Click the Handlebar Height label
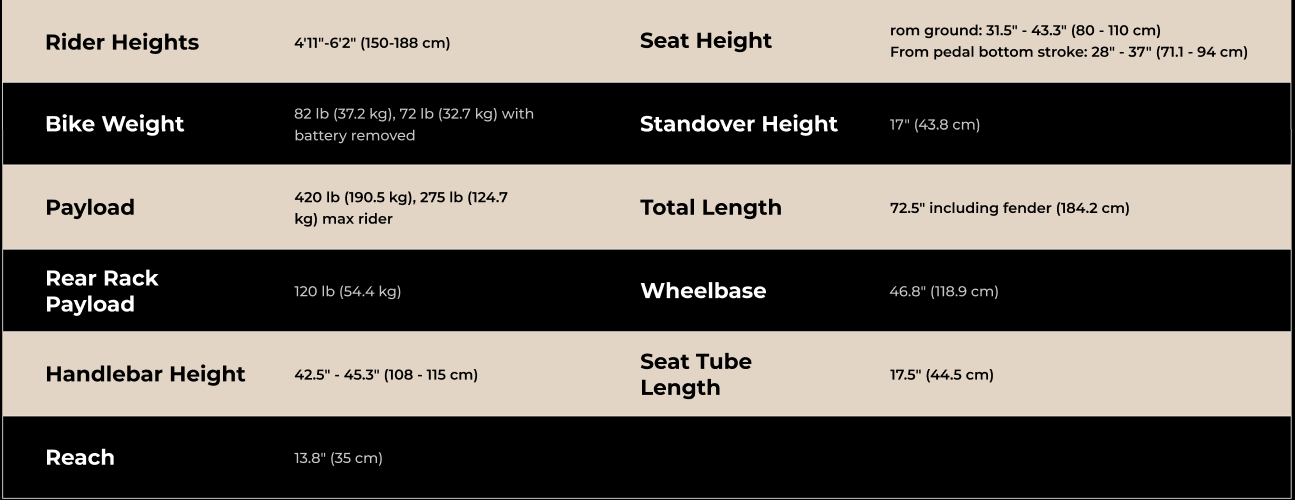Viewport: 1295px width, 500px height. coord(145,374)
